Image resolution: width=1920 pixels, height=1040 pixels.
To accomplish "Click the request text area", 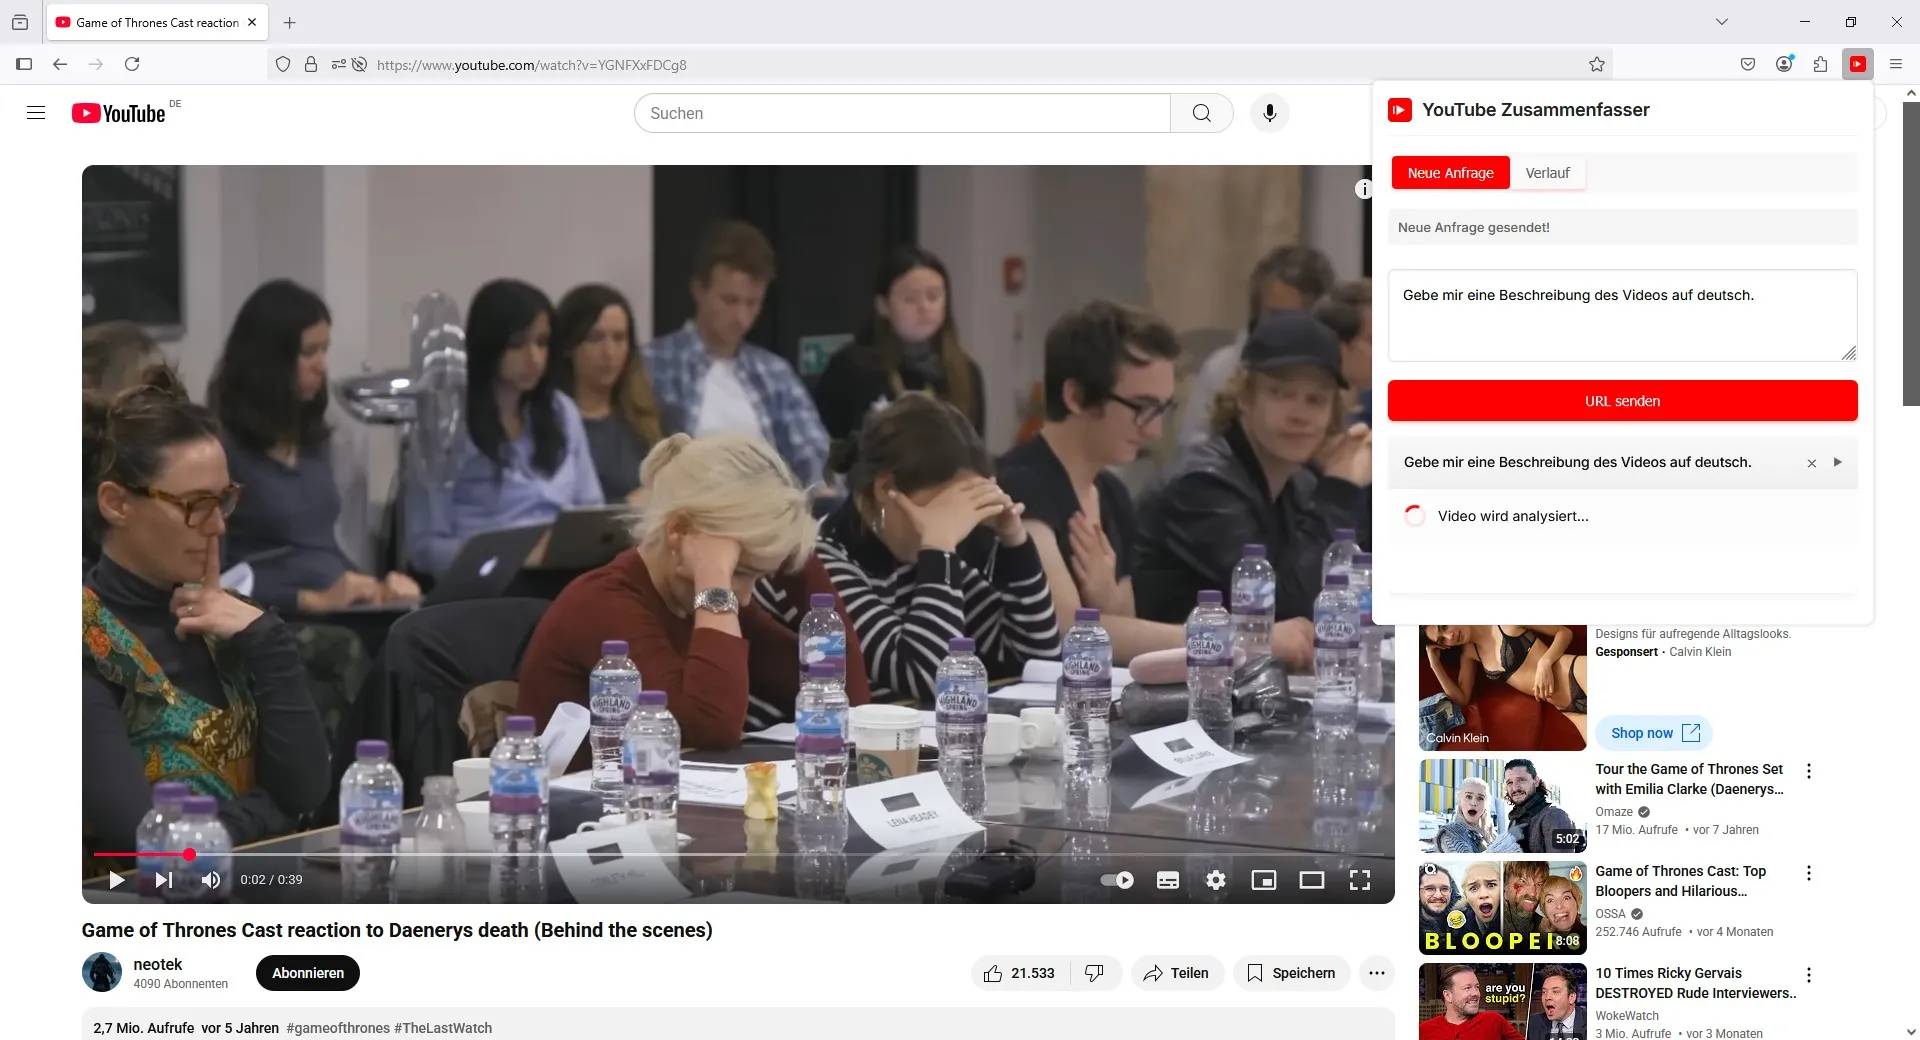I will click(1622, 315).
